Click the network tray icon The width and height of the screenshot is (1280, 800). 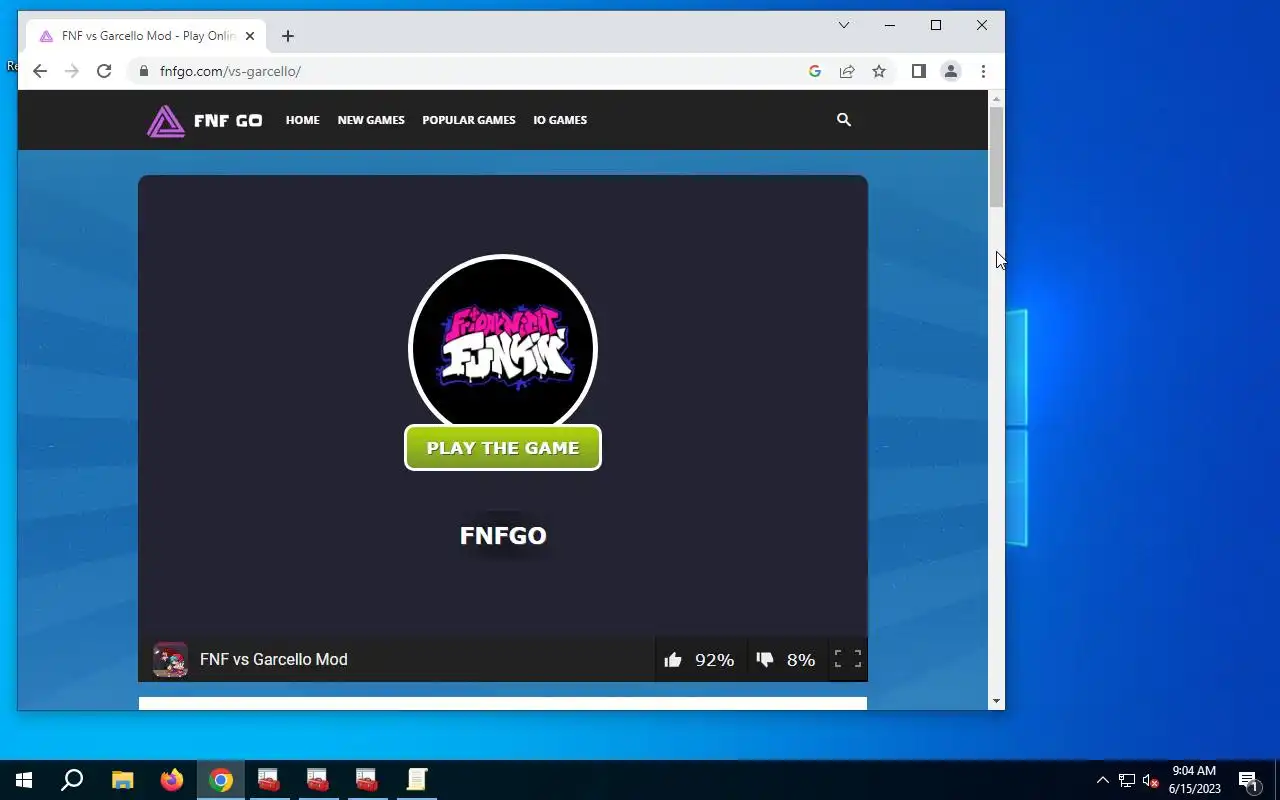pyautogui.click(x=1127, y=781)
